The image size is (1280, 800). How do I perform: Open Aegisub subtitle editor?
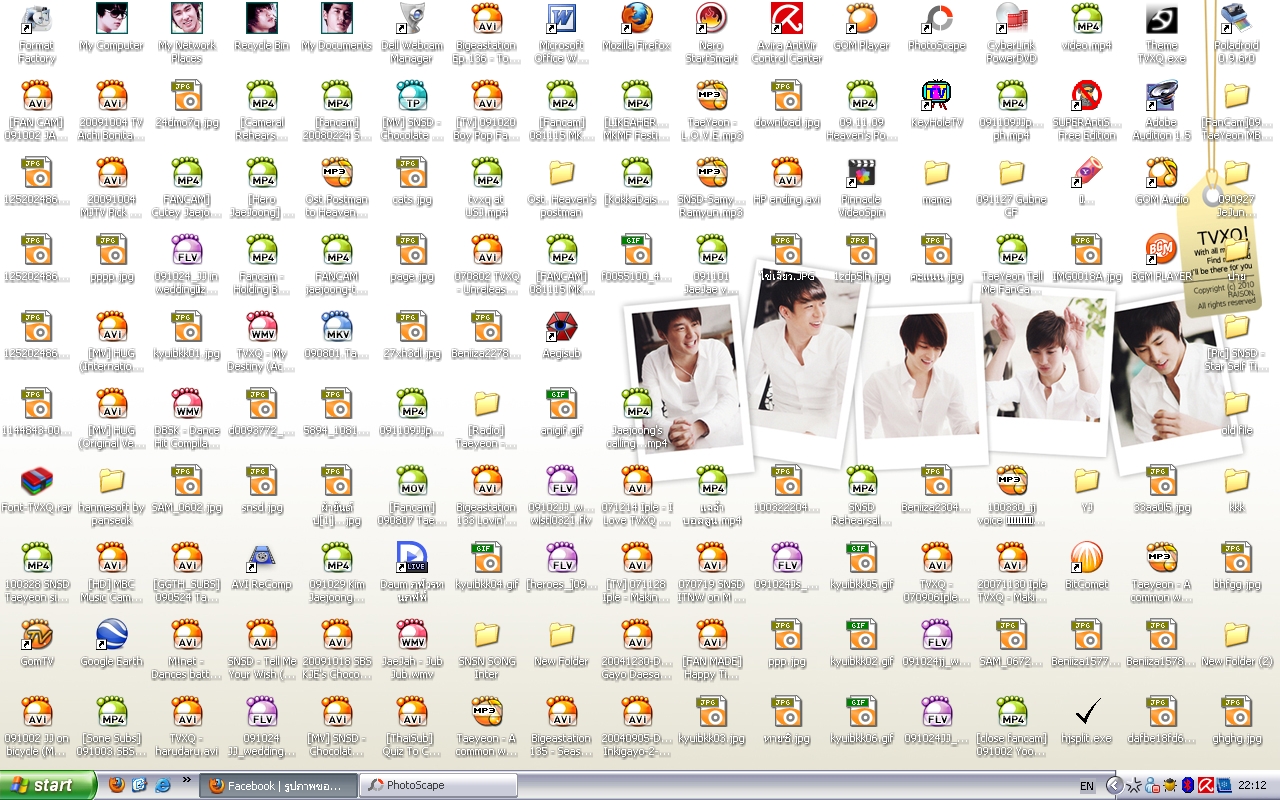pos(562,326)
